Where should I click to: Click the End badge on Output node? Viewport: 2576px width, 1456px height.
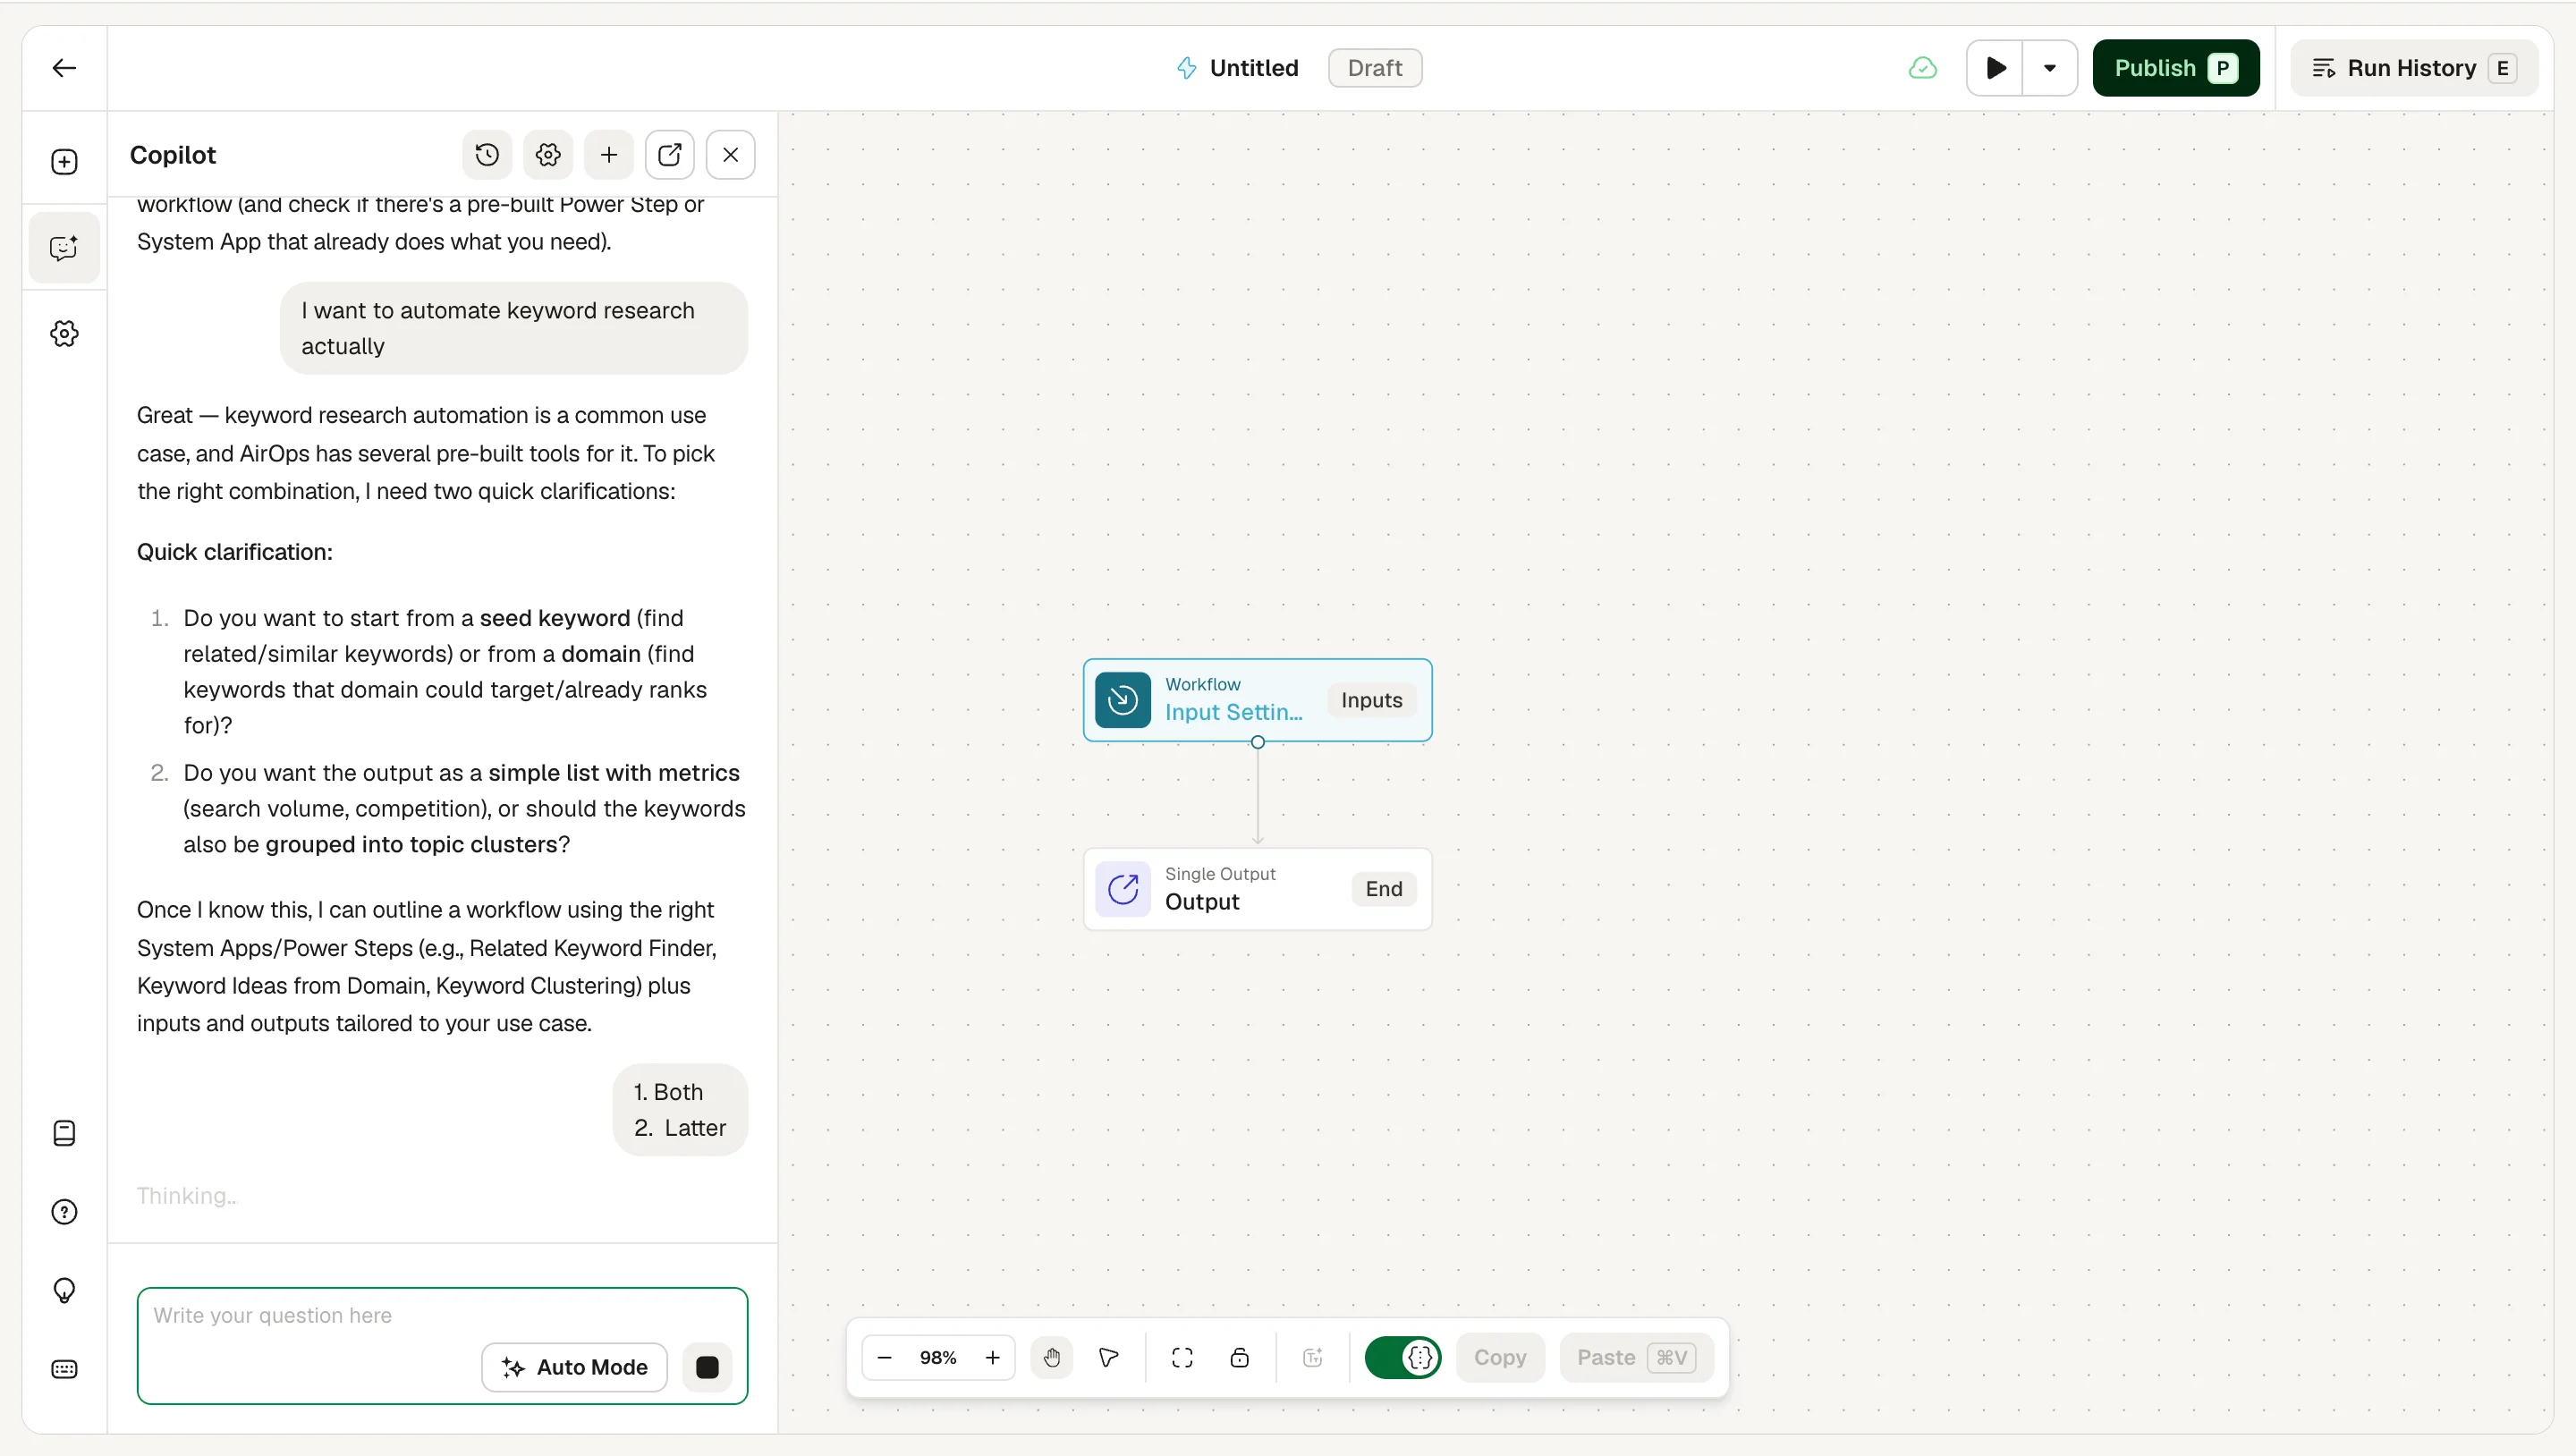[1384, 889]
